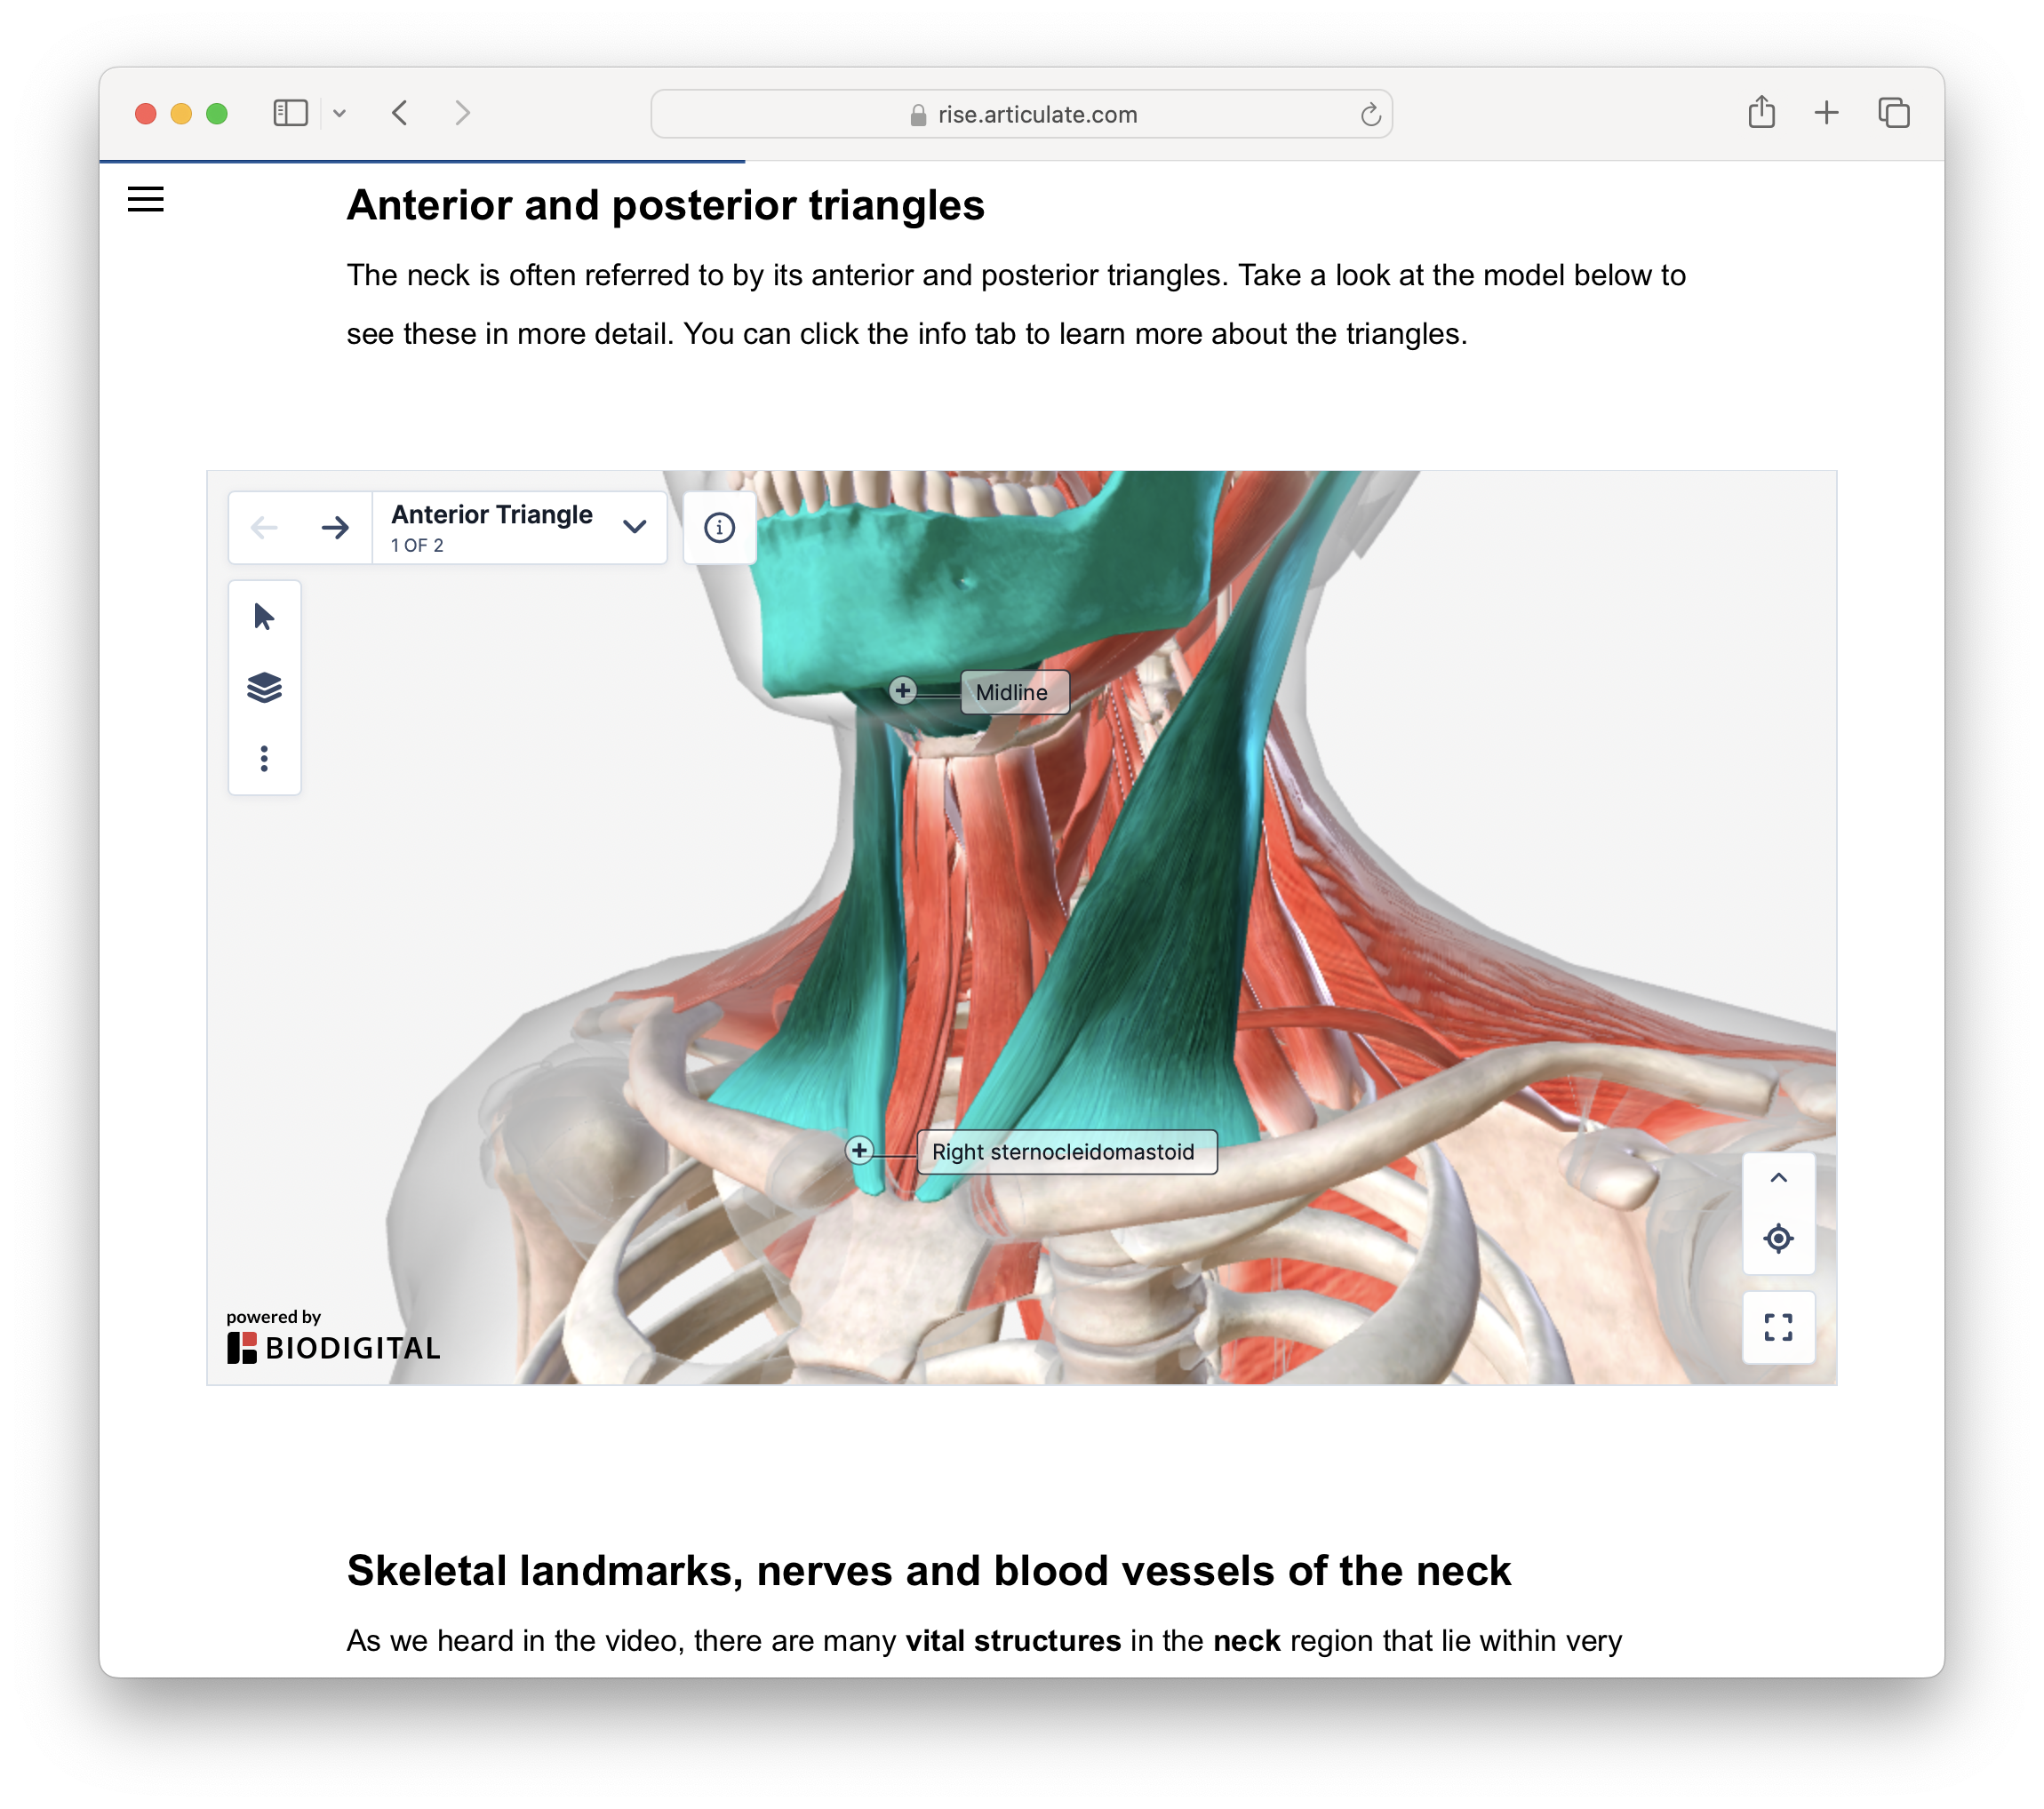Select the pointer pick tool

[x=264, y=617]
